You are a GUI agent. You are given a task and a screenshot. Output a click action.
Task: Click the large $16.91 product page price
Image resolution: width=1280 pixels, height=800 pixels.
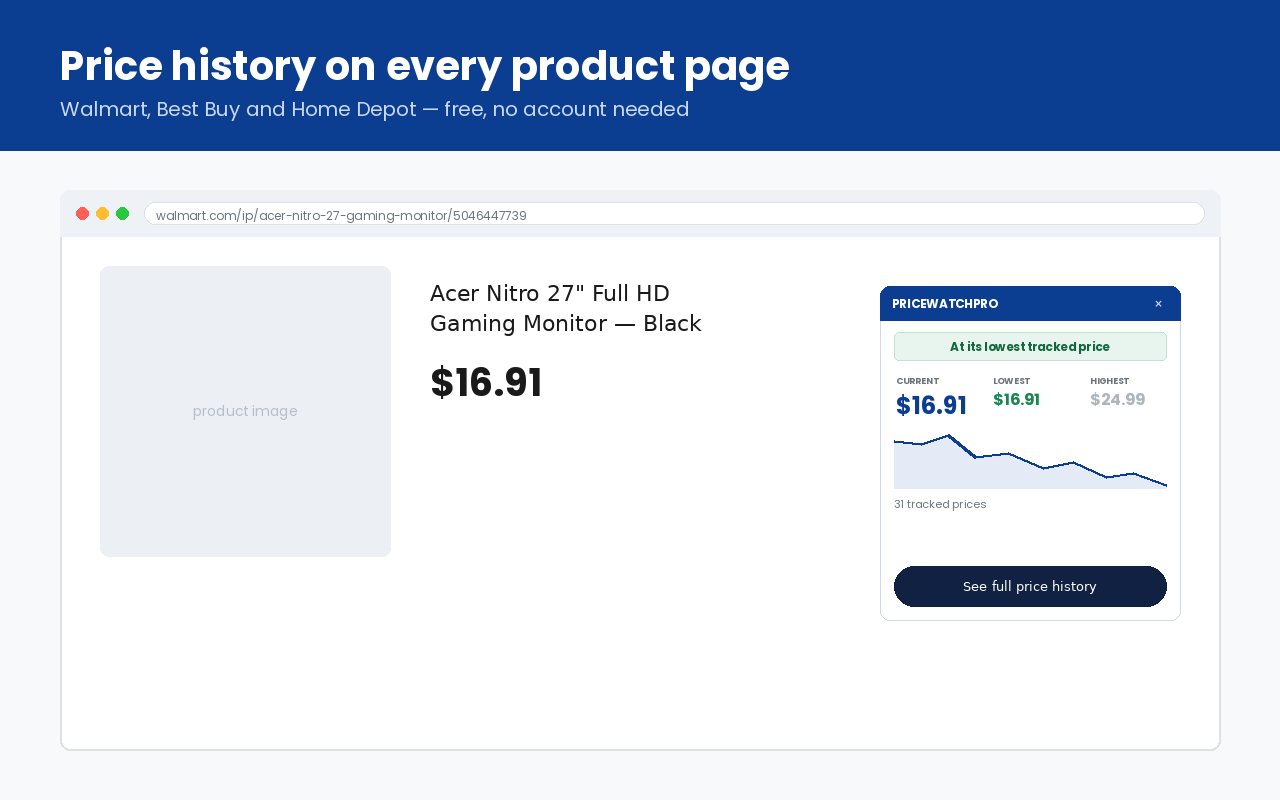click(x=486, y=382)
